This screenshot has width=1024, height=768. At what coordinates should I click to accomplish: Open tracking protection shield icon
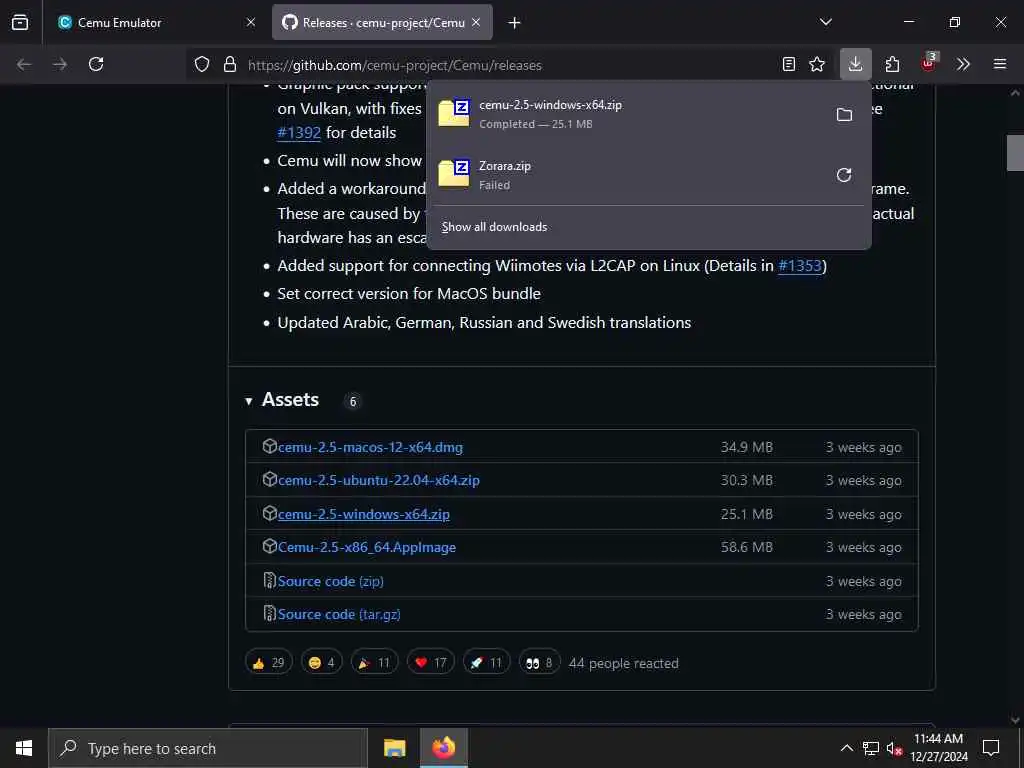202,65
